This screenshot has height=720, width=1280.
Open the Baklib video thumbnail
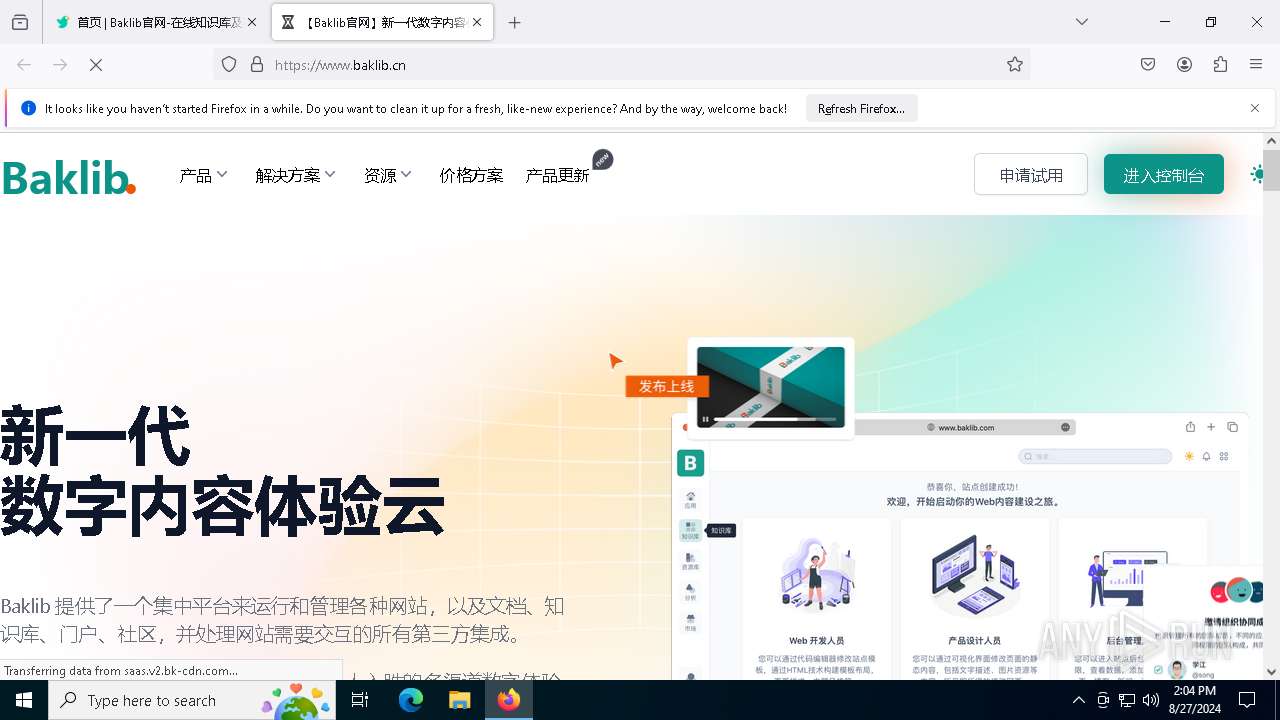(x=770, y=387)
